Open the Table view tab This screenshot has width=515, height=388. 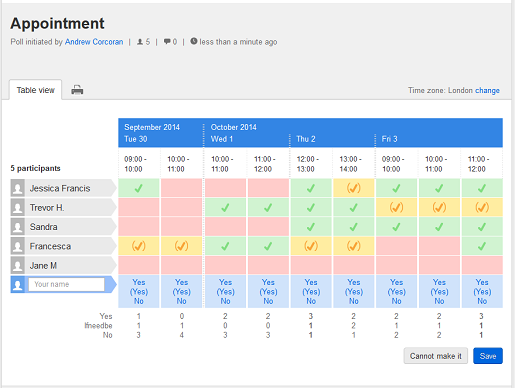point(35,90)
